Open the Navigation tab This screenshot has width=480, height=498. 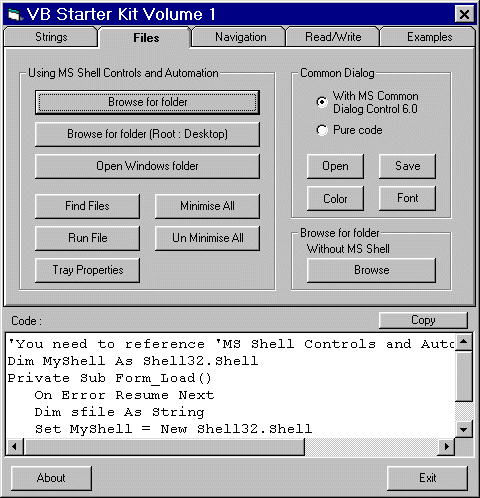tap(240, 37)
